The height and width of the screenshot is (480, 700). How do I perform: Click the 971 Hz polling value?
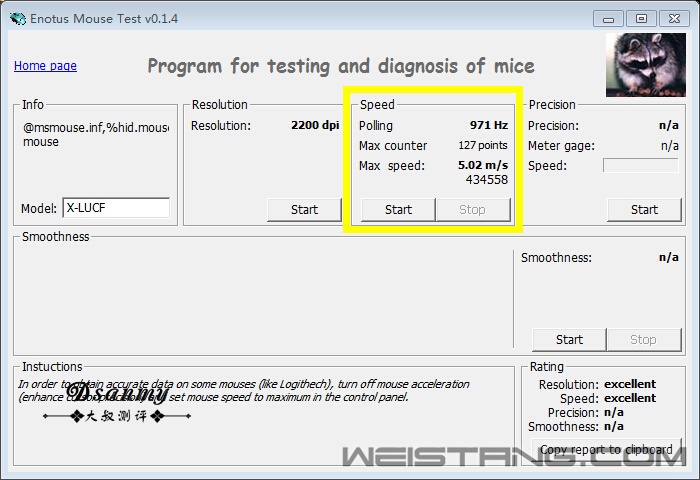tap(488, 126)
